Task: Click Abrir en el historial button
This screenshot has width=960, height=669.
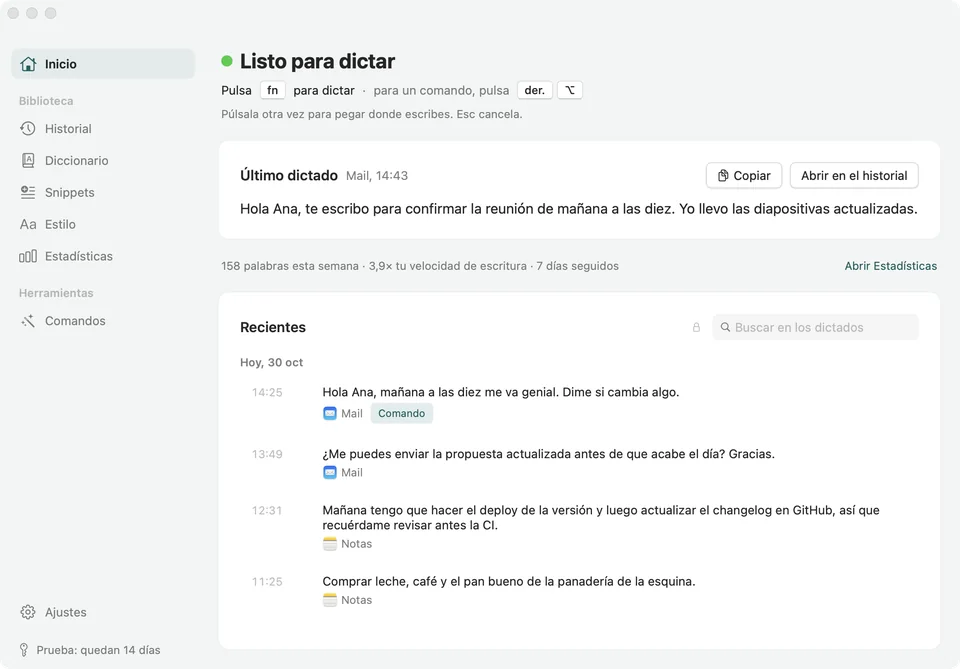Action: [x=854, y=176]
